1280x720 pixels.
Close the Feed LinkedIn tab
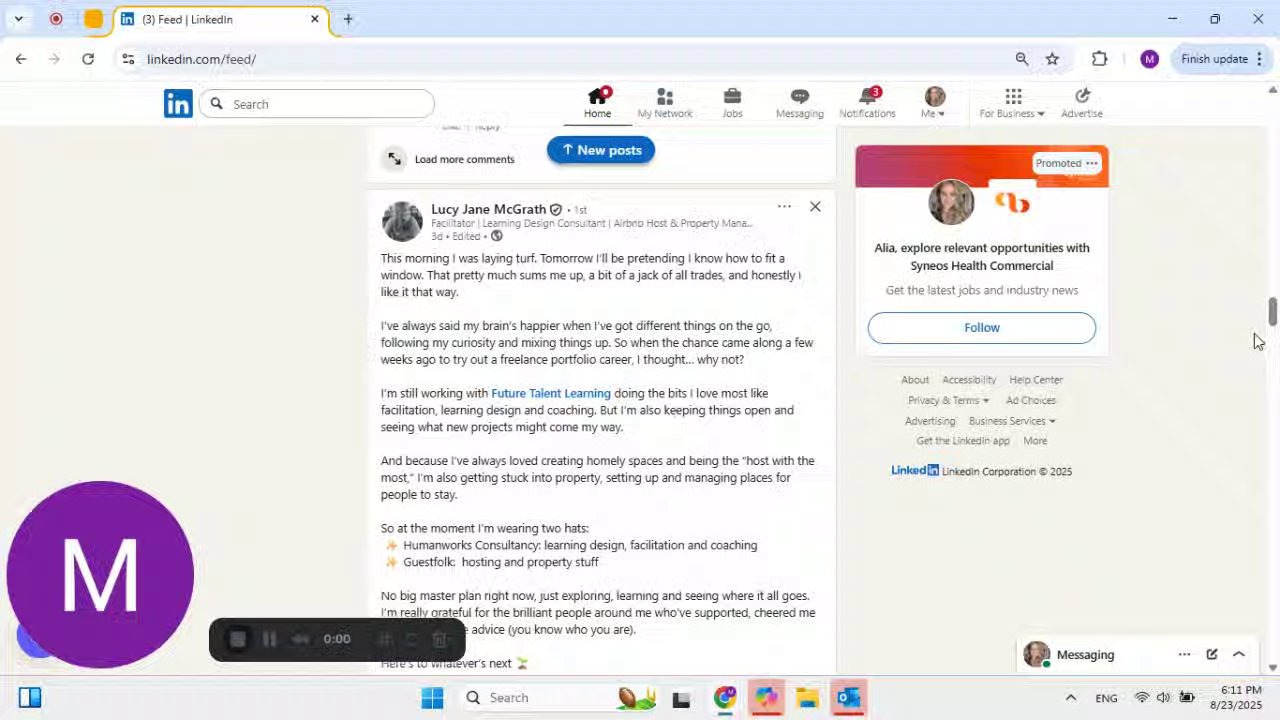(x=315, y=19)
